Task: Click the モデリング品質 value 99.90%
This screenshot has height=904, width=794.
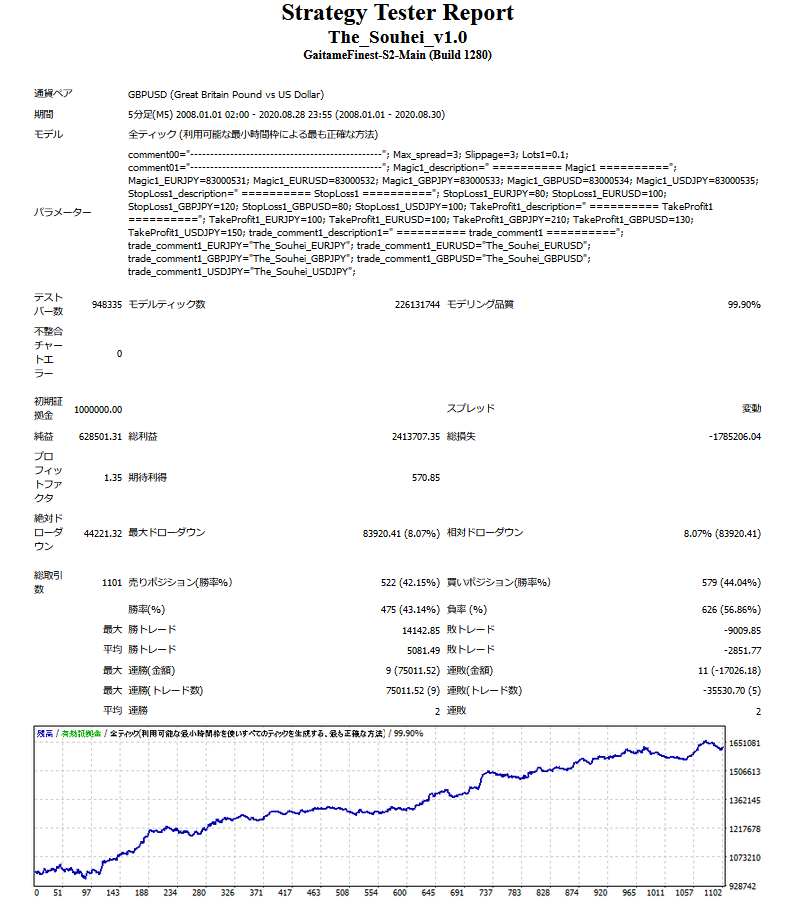Action: pos(744,305)
